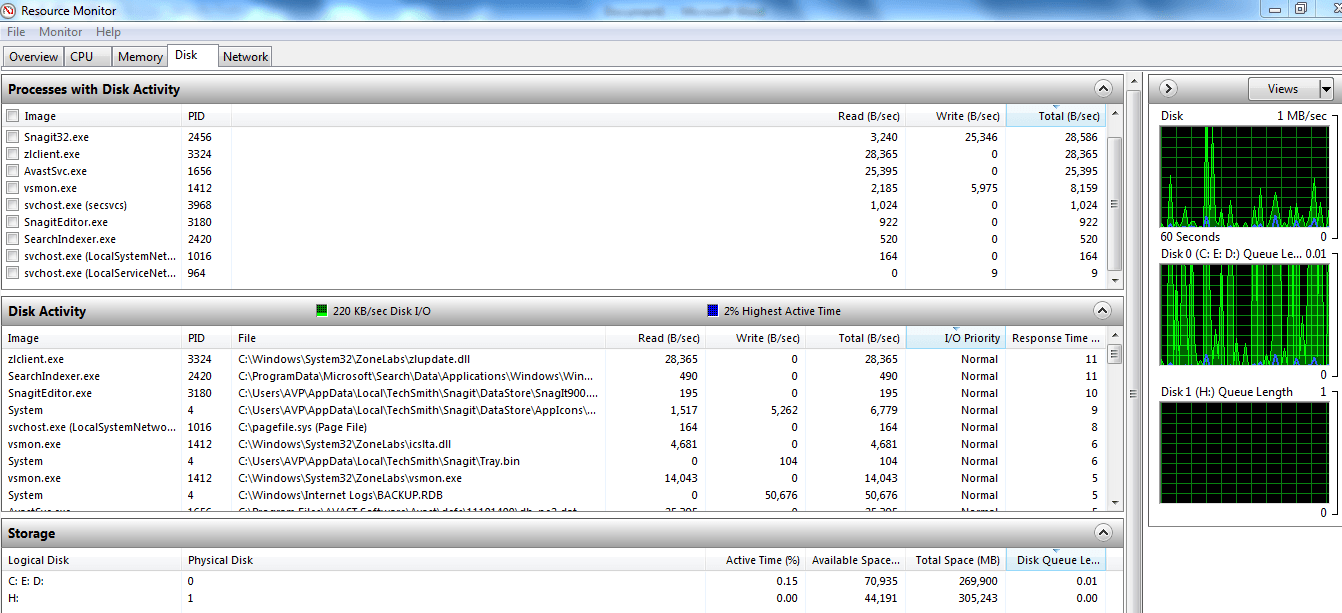This screenshot has width=1342, height=613.
Task: Sort by the Total (B/sec) column header
Action: click(1055, 116)
